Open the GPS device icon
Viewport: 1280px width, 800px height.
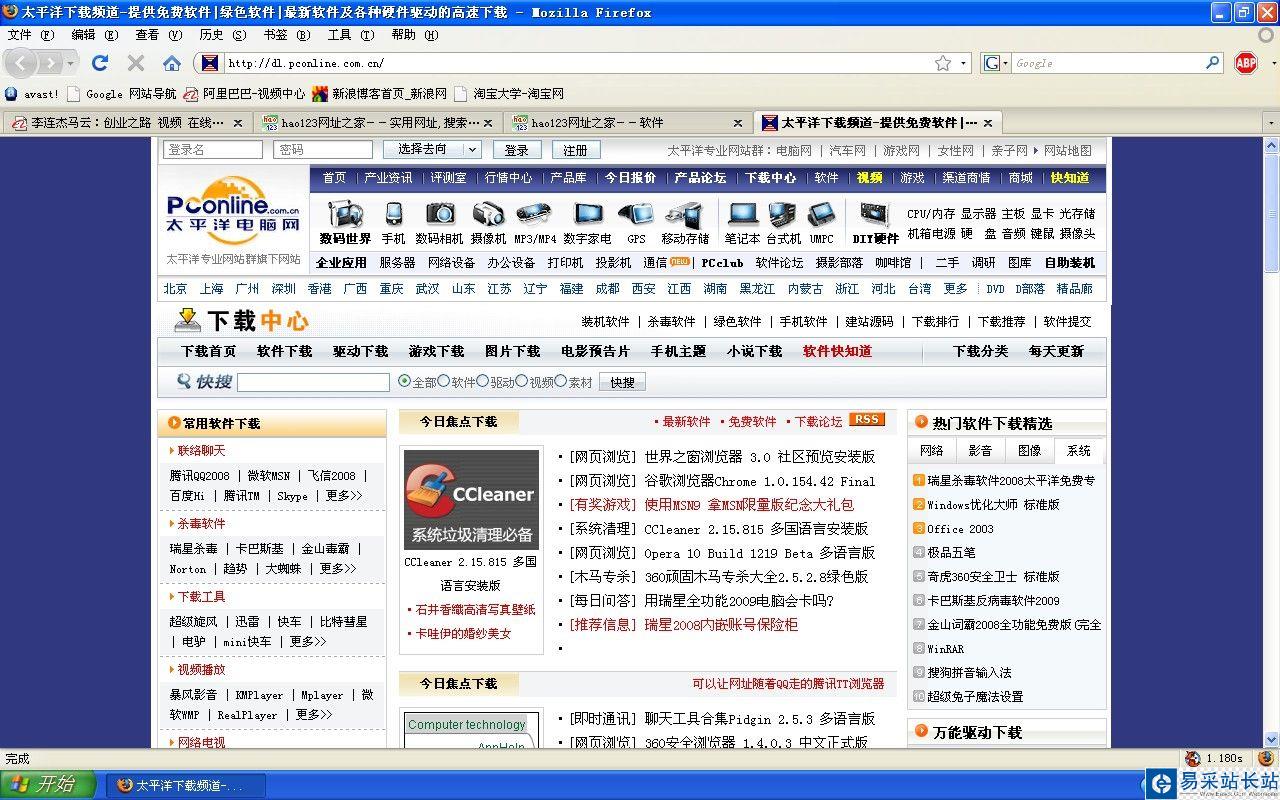click(636, 214)
